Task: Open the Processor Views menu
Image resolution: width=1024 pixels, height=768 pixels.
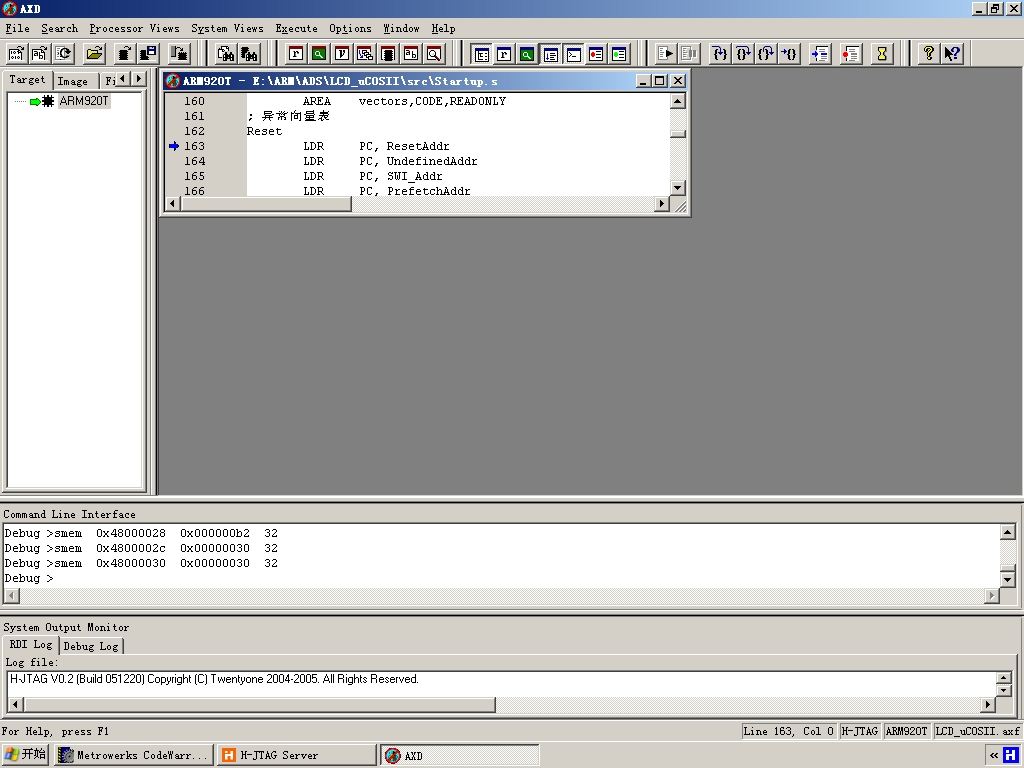Action: 135,29
